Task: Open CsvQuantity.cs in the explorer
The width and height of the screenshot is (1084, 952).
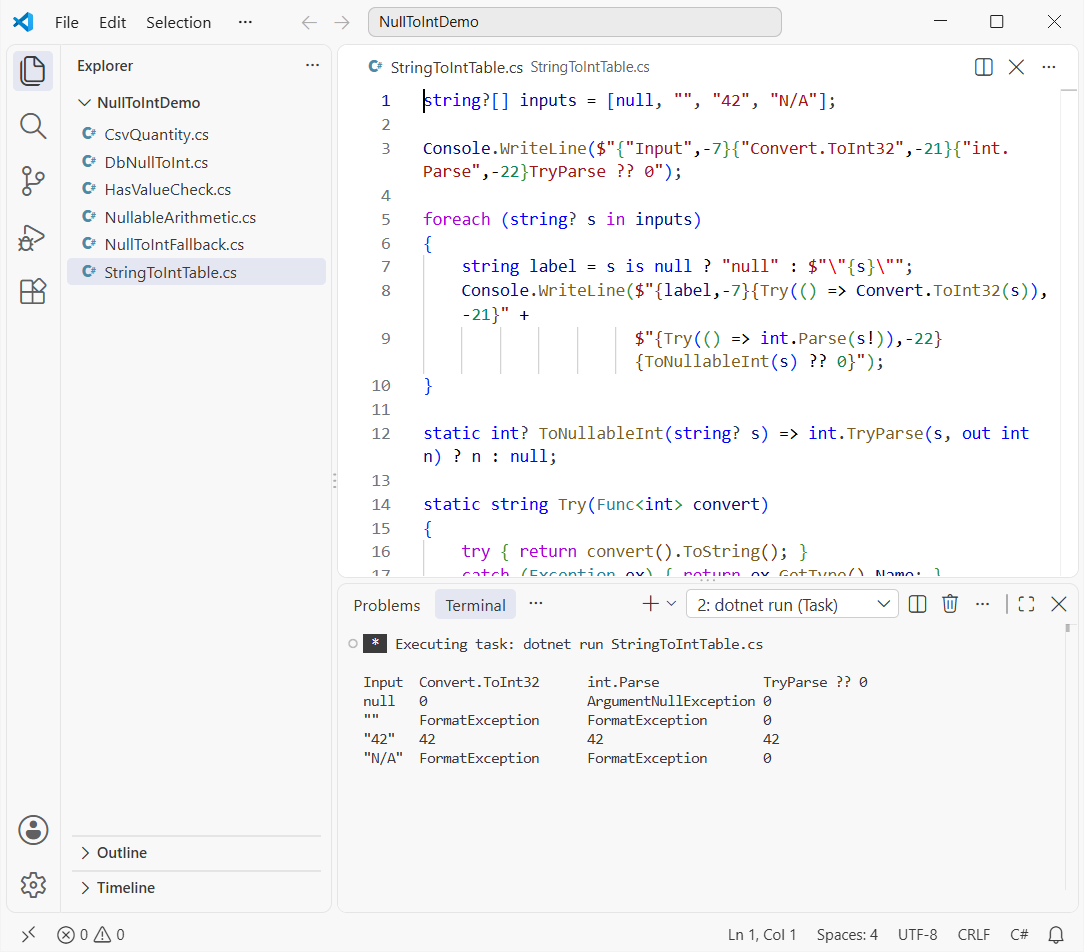Action: (197, 135)
